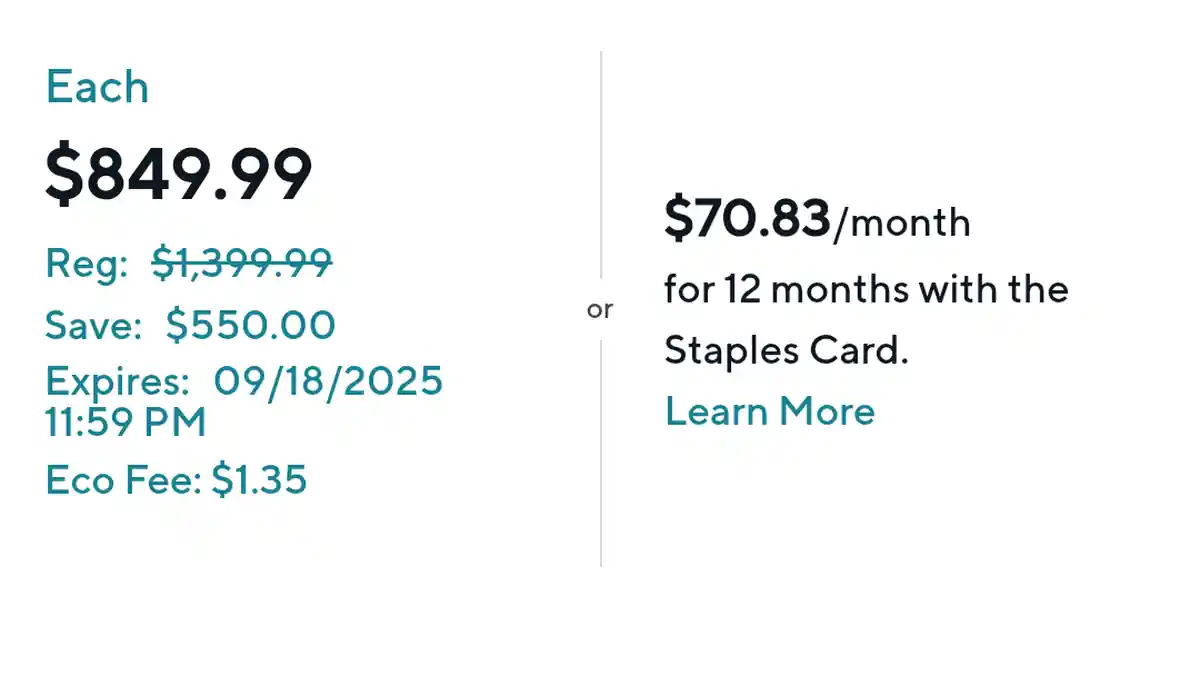The image size is (1200, 675).
Task: Click the $849.99 sale price
Action: coord(179,175)
